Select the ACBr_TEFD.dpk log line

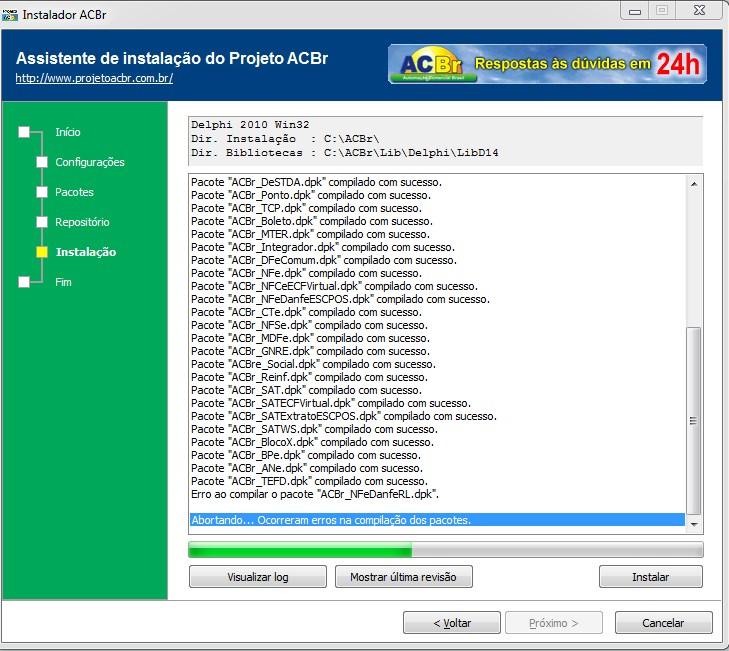[309, 481]
